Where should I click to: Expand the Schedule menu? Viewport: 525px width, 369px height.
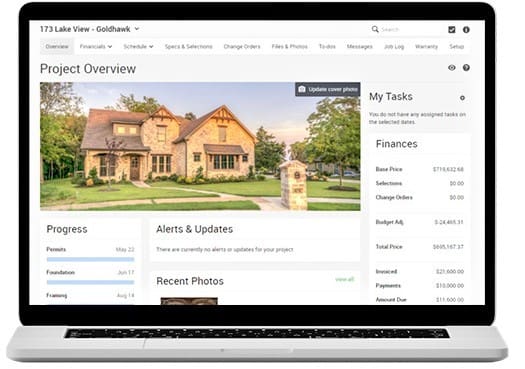click(138, 46)
